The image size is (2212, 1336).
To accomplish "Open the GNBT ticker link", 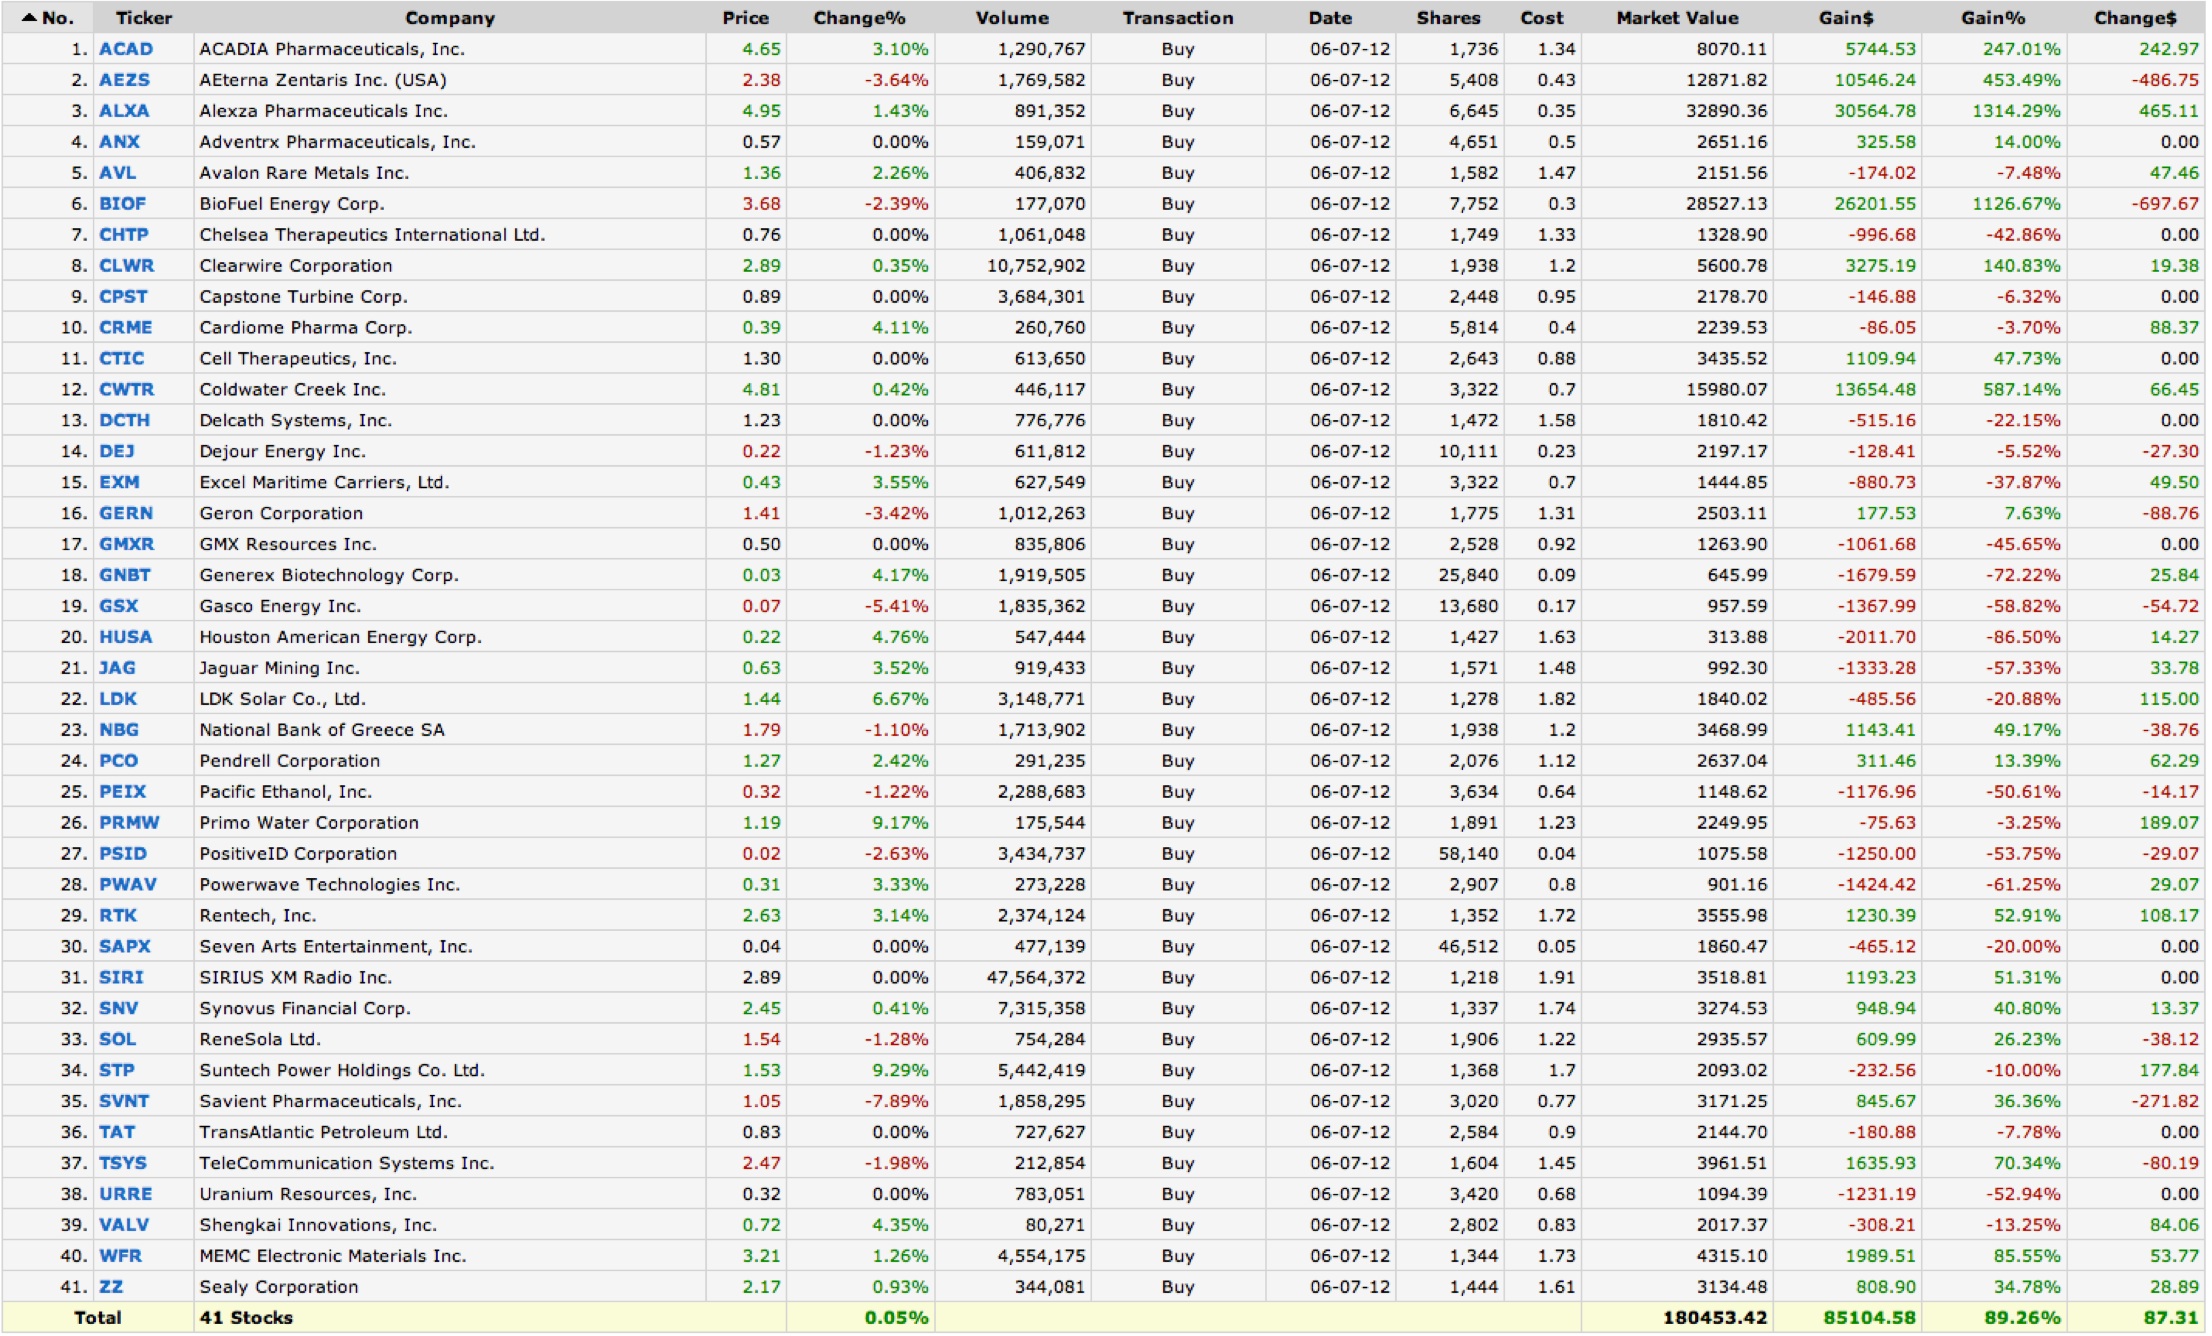I will click(x=125, y=576).
